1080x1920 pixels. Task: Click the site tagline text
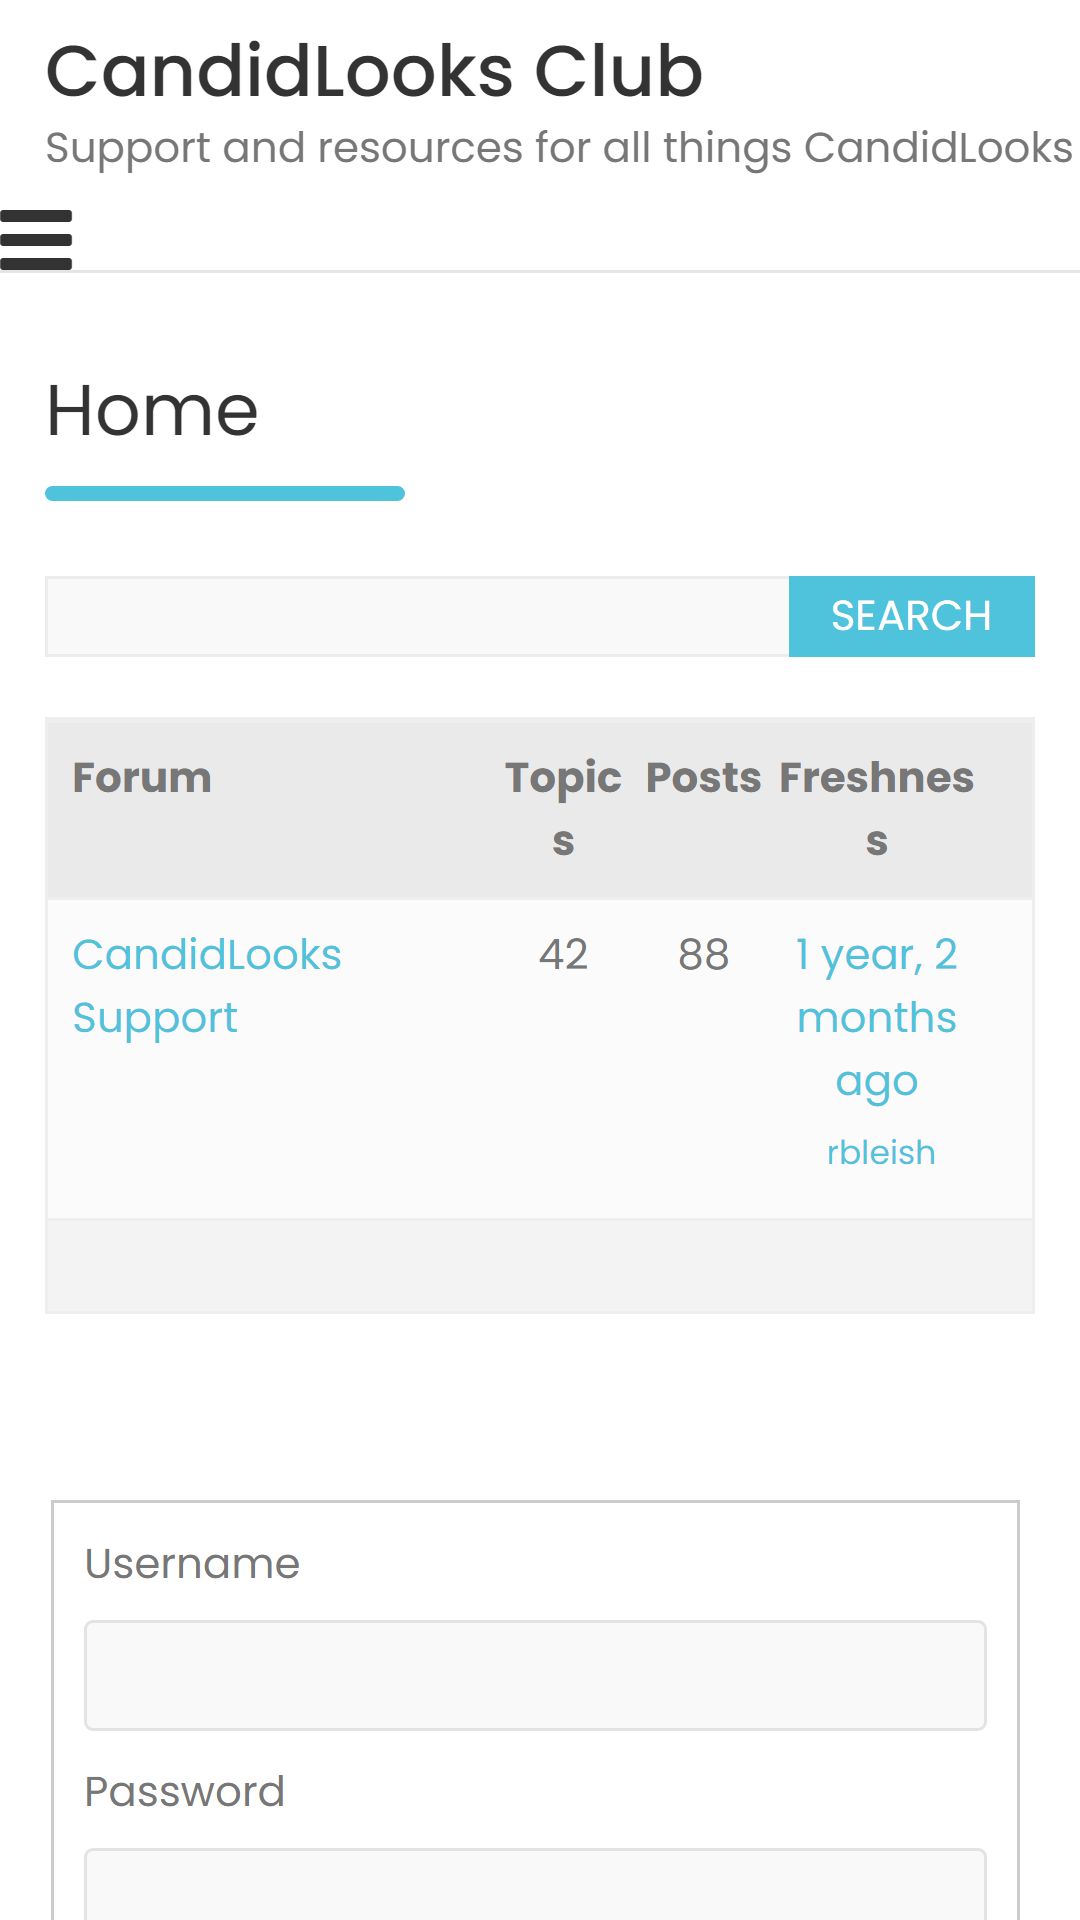tap(559, 148)
